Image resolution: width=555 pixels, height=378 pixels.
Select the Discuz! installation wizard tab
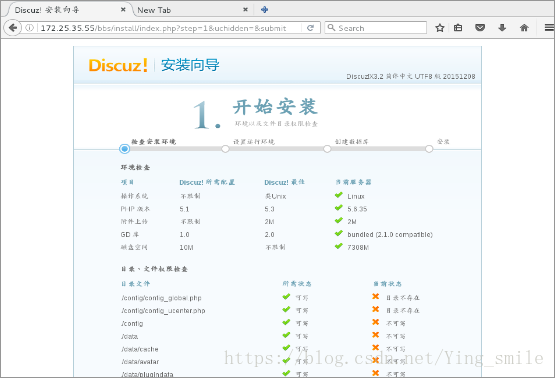click(x=67, y=10)
